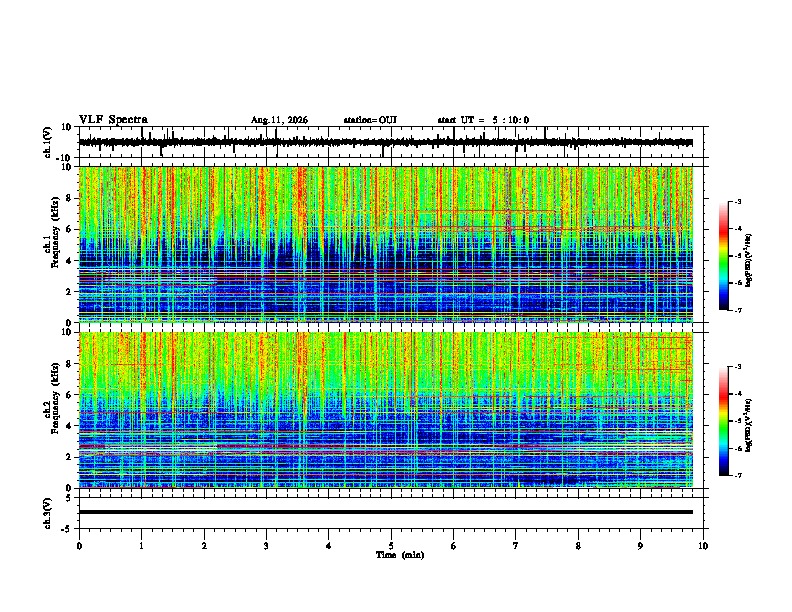Click the ch.2 color scale bar
This screenshot has width=792, height=612.
coord(723,421)
